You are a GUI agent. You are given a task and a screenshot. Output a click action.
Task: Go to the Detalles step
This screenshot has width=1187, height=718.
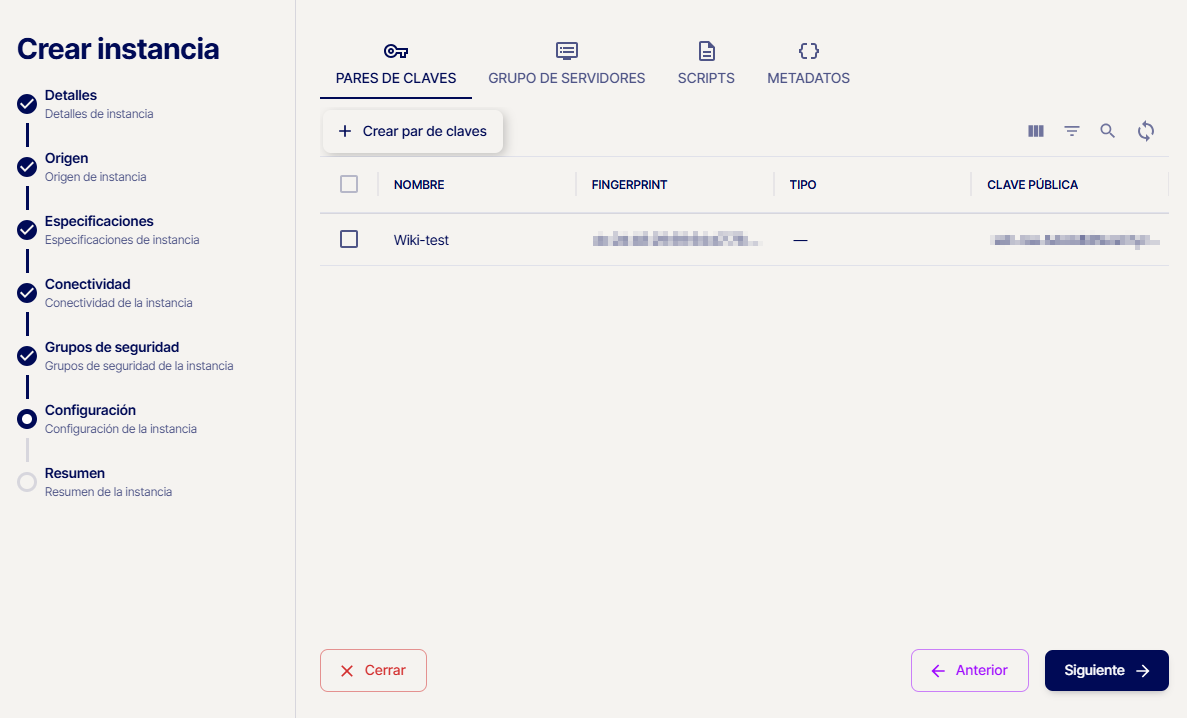(71, 96)
